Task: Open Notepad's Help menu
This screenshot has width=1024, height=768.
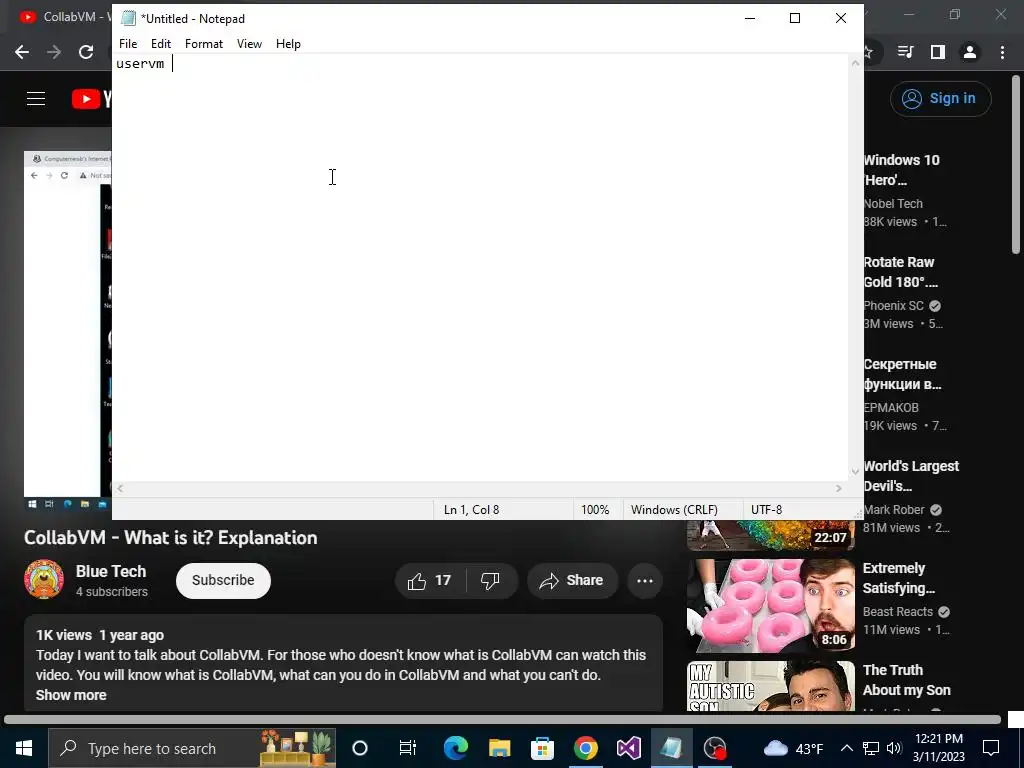Action: coord(288,44)
